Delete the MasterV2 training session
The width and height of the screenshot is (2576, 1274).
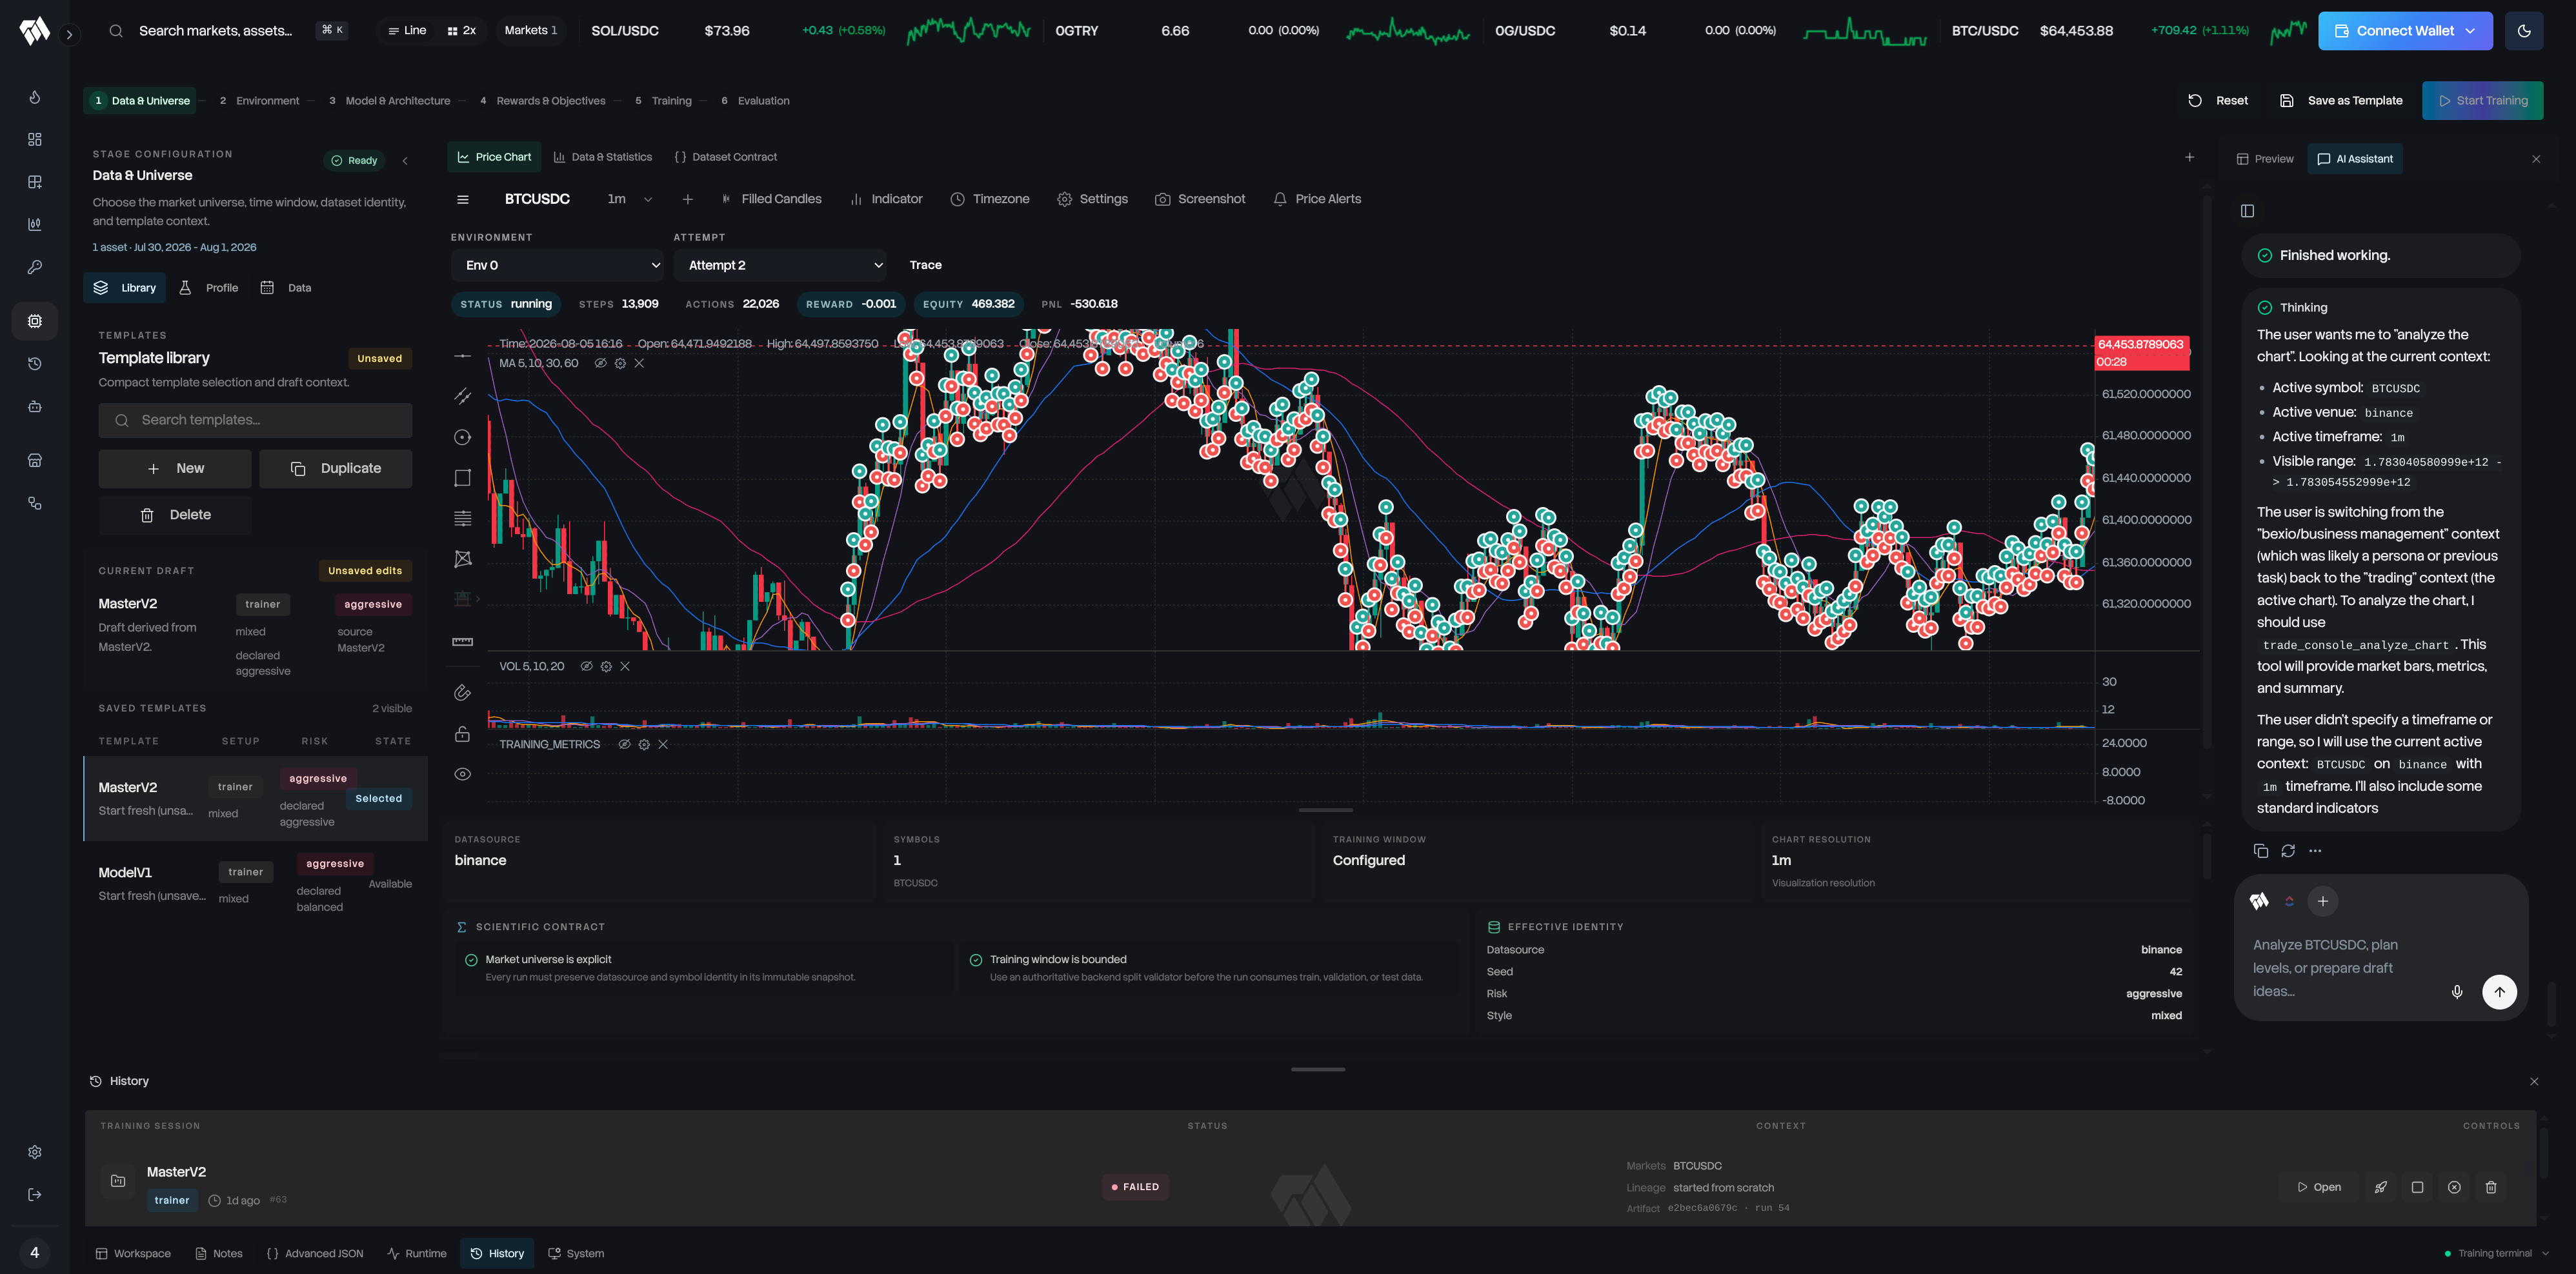click(x=2491, y=1187)
